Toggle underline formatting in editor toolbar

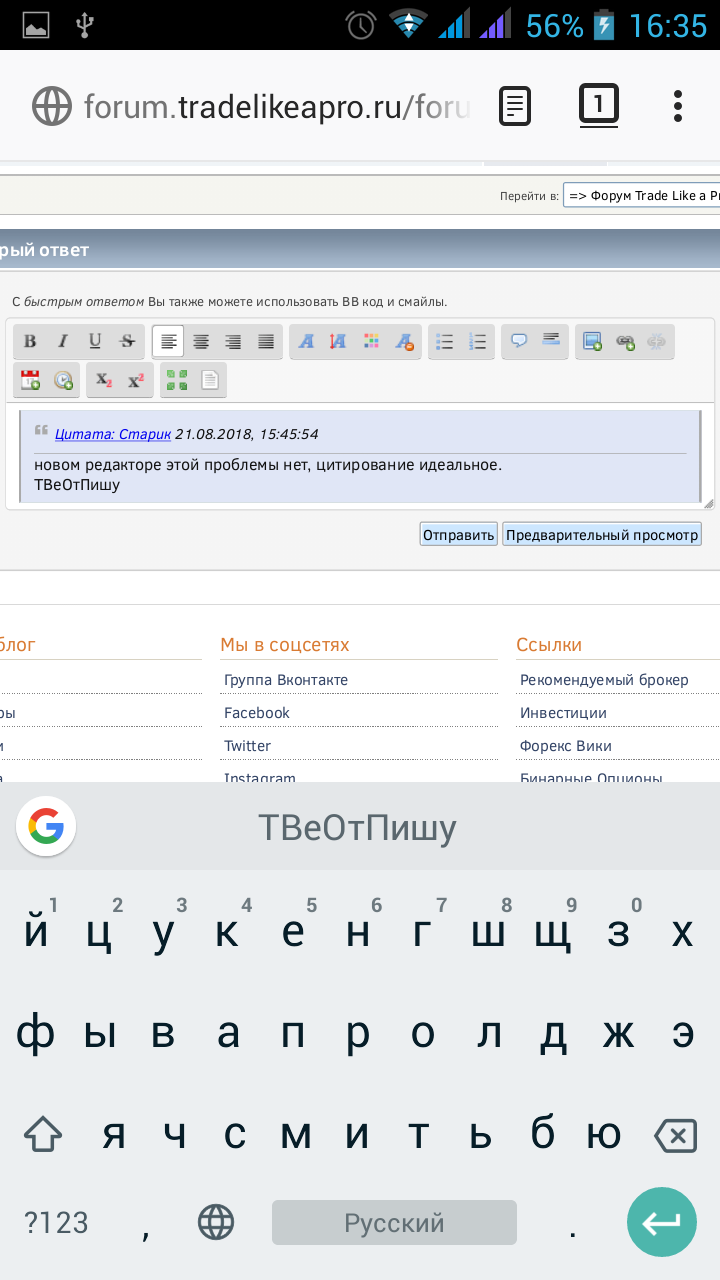95,342
